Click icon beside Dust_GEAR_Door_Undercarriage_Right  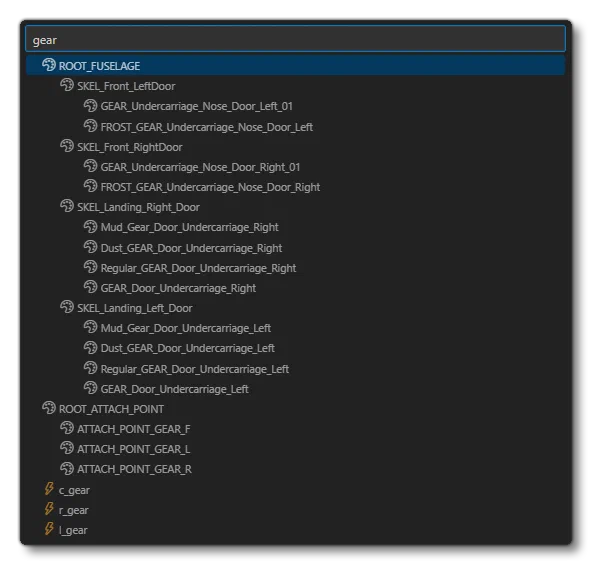pos(90,247)
